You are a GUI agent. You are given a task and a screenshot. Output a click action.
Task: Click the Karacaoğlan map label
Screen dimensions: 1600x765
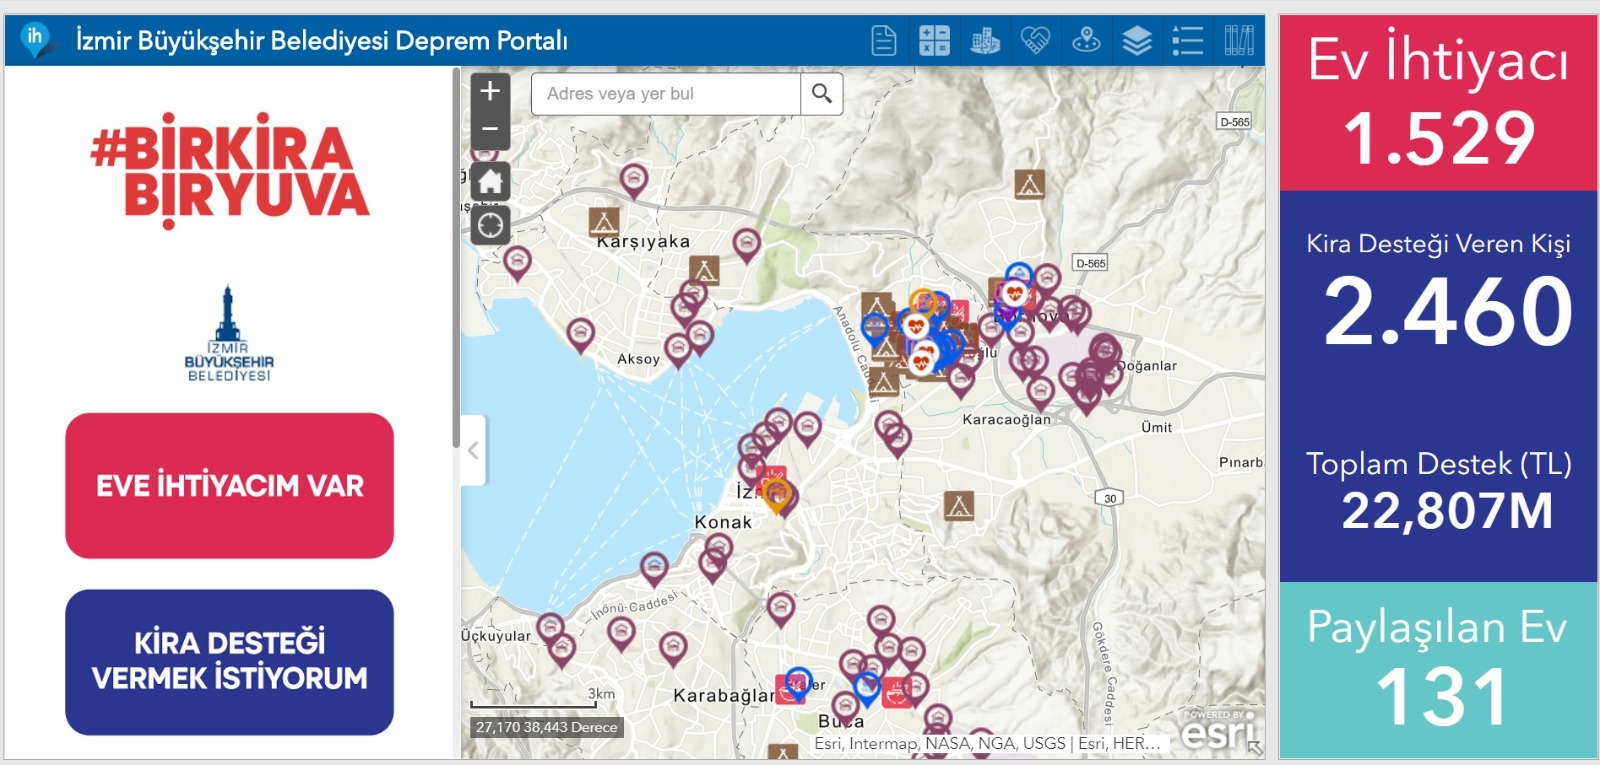pos(1006,420)
